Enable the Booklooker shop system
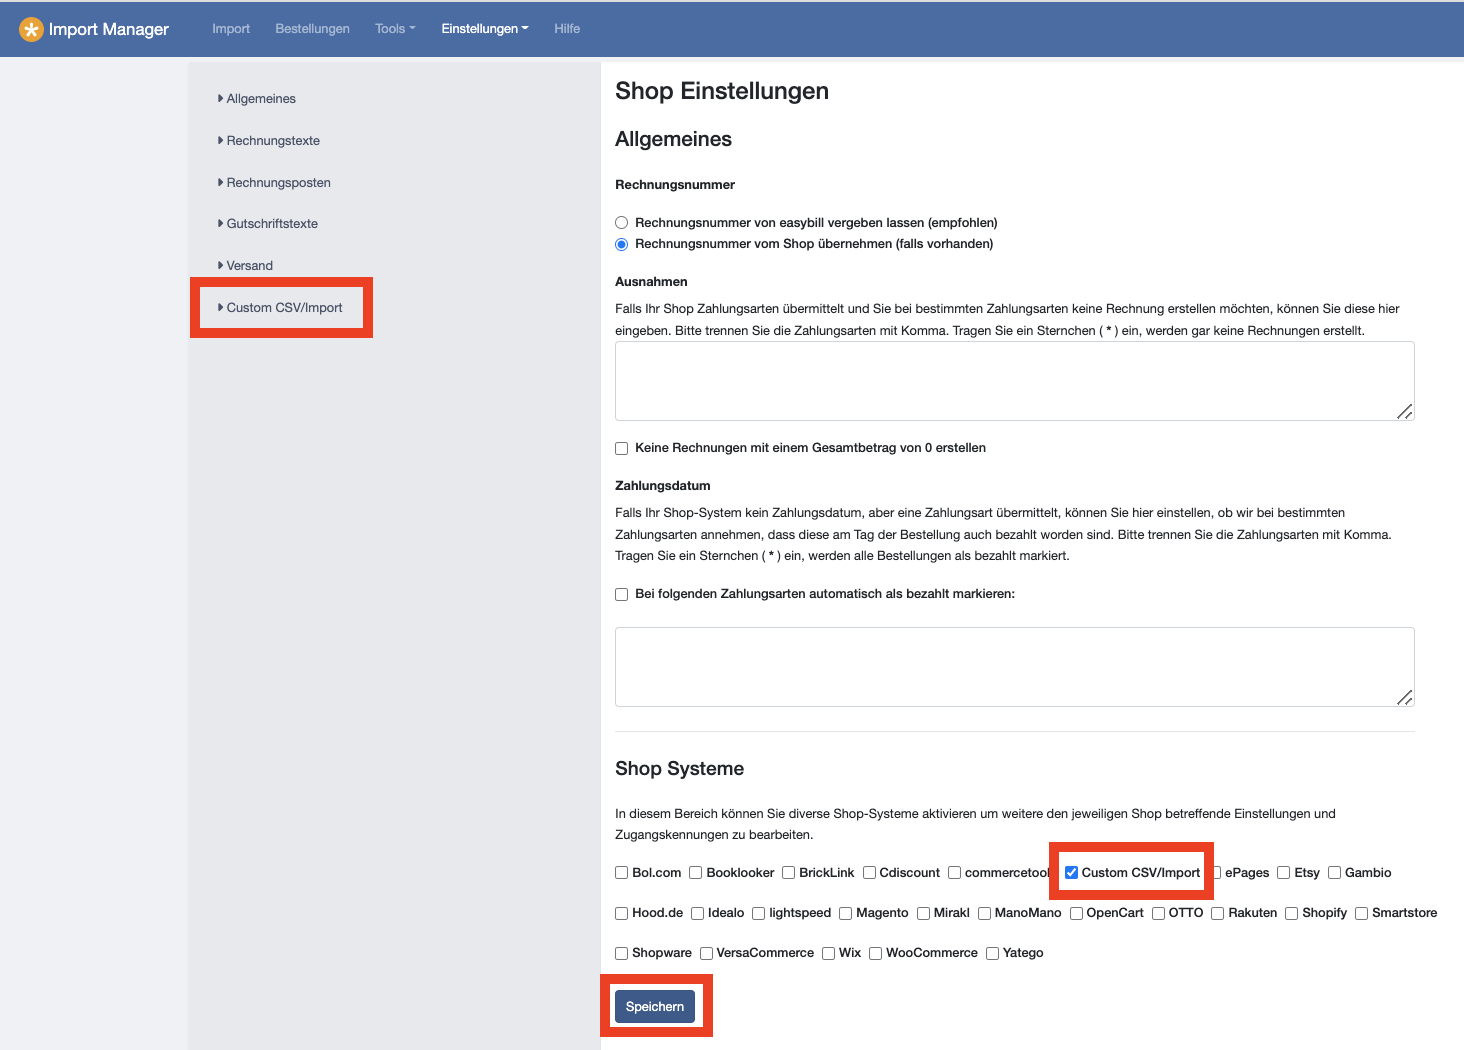Viewport: 1464px width, 1050px height. pos(695,873)
